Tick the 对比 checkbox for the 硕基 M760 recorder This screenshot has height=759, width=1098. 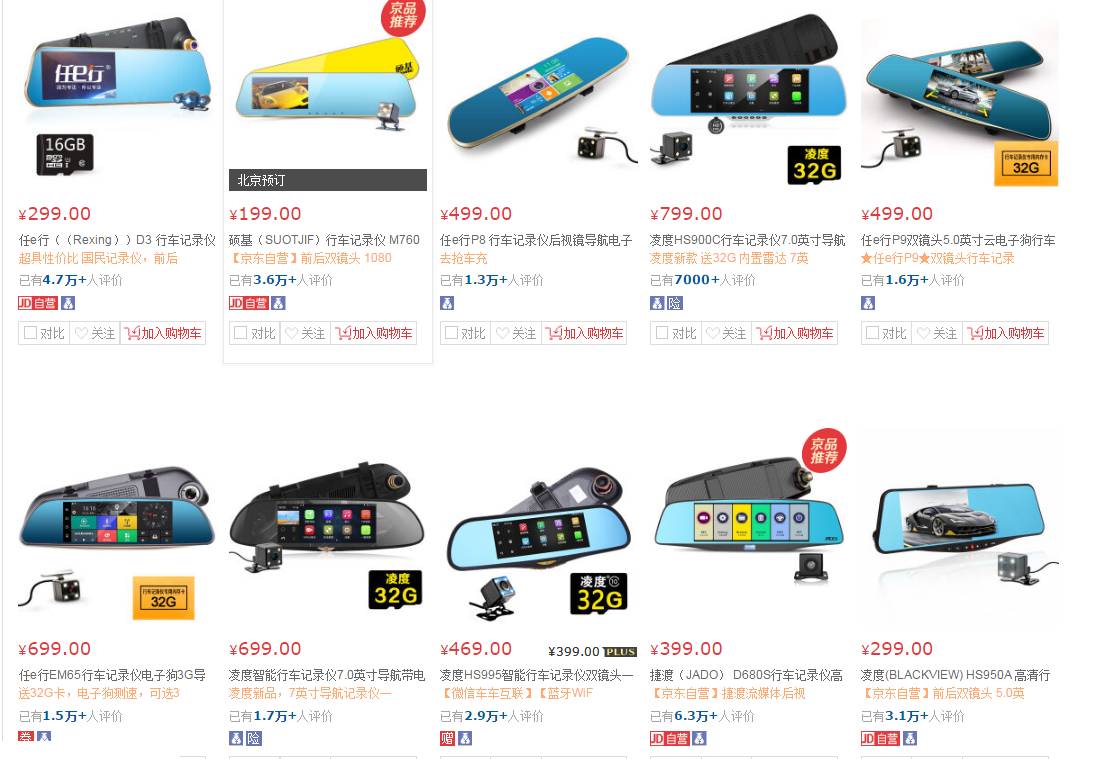tap(240, 333)
